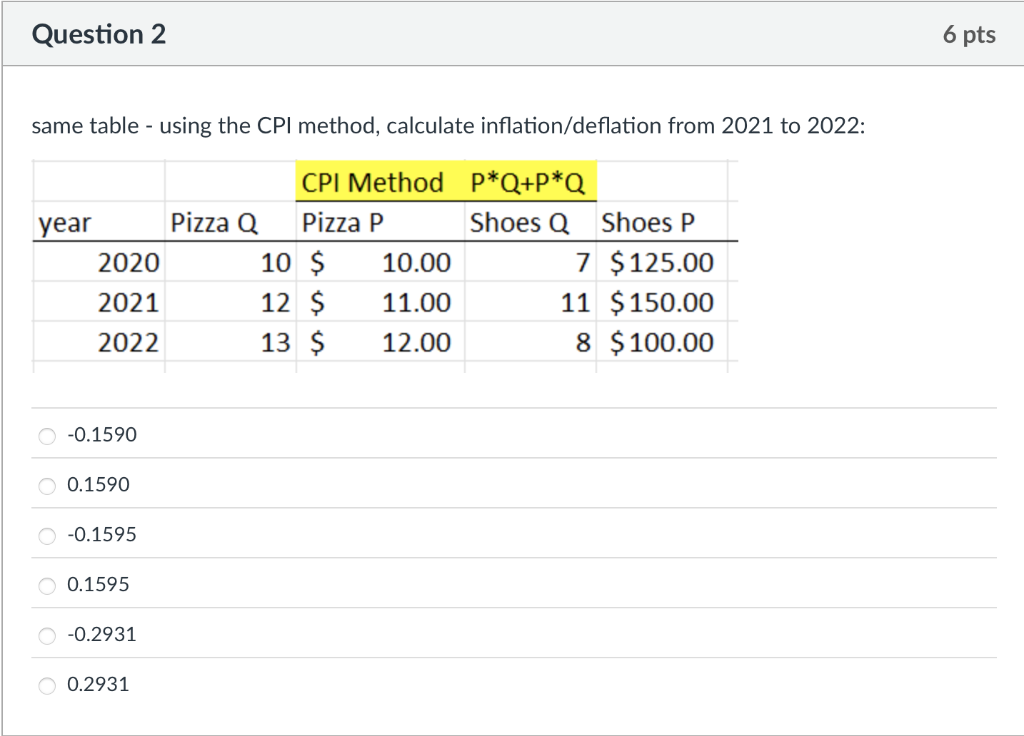This screenshot has width=1024, height=736.
Task: Choose the positive 0.2931 radio button
Action: 47,686
